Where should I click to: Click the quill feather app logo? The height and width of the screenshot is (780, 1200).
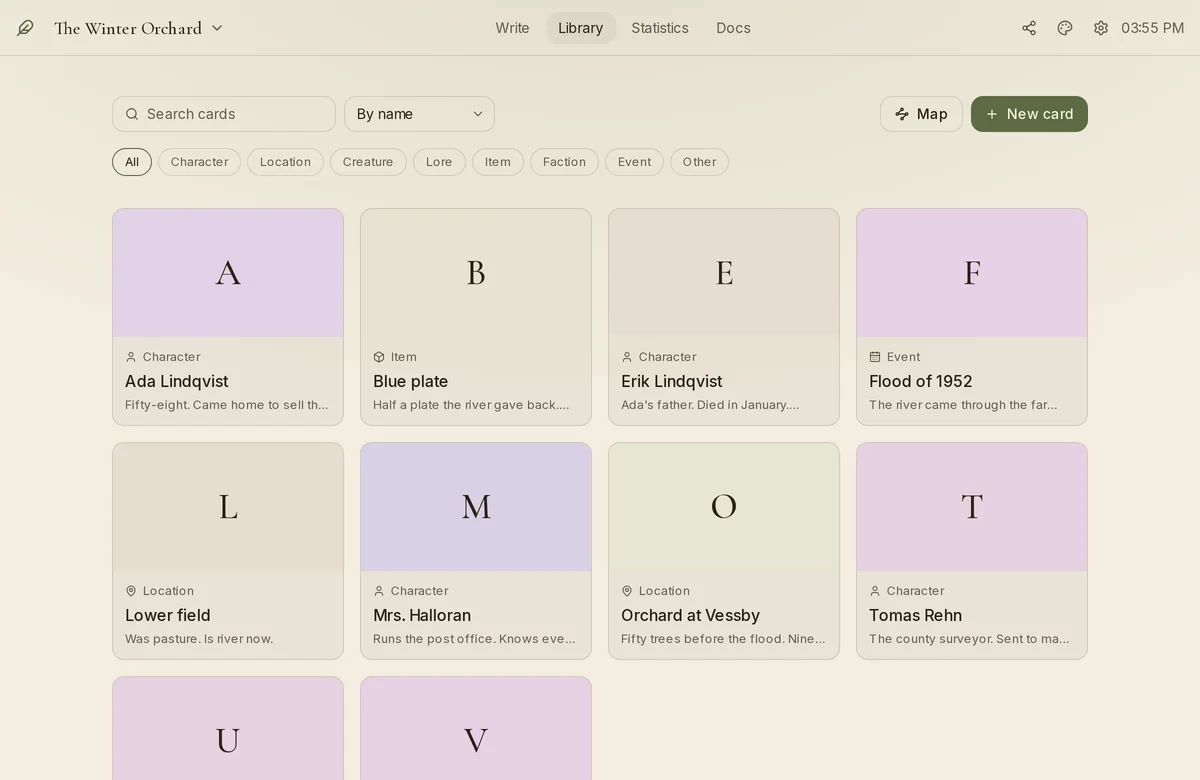click(25, 28)
